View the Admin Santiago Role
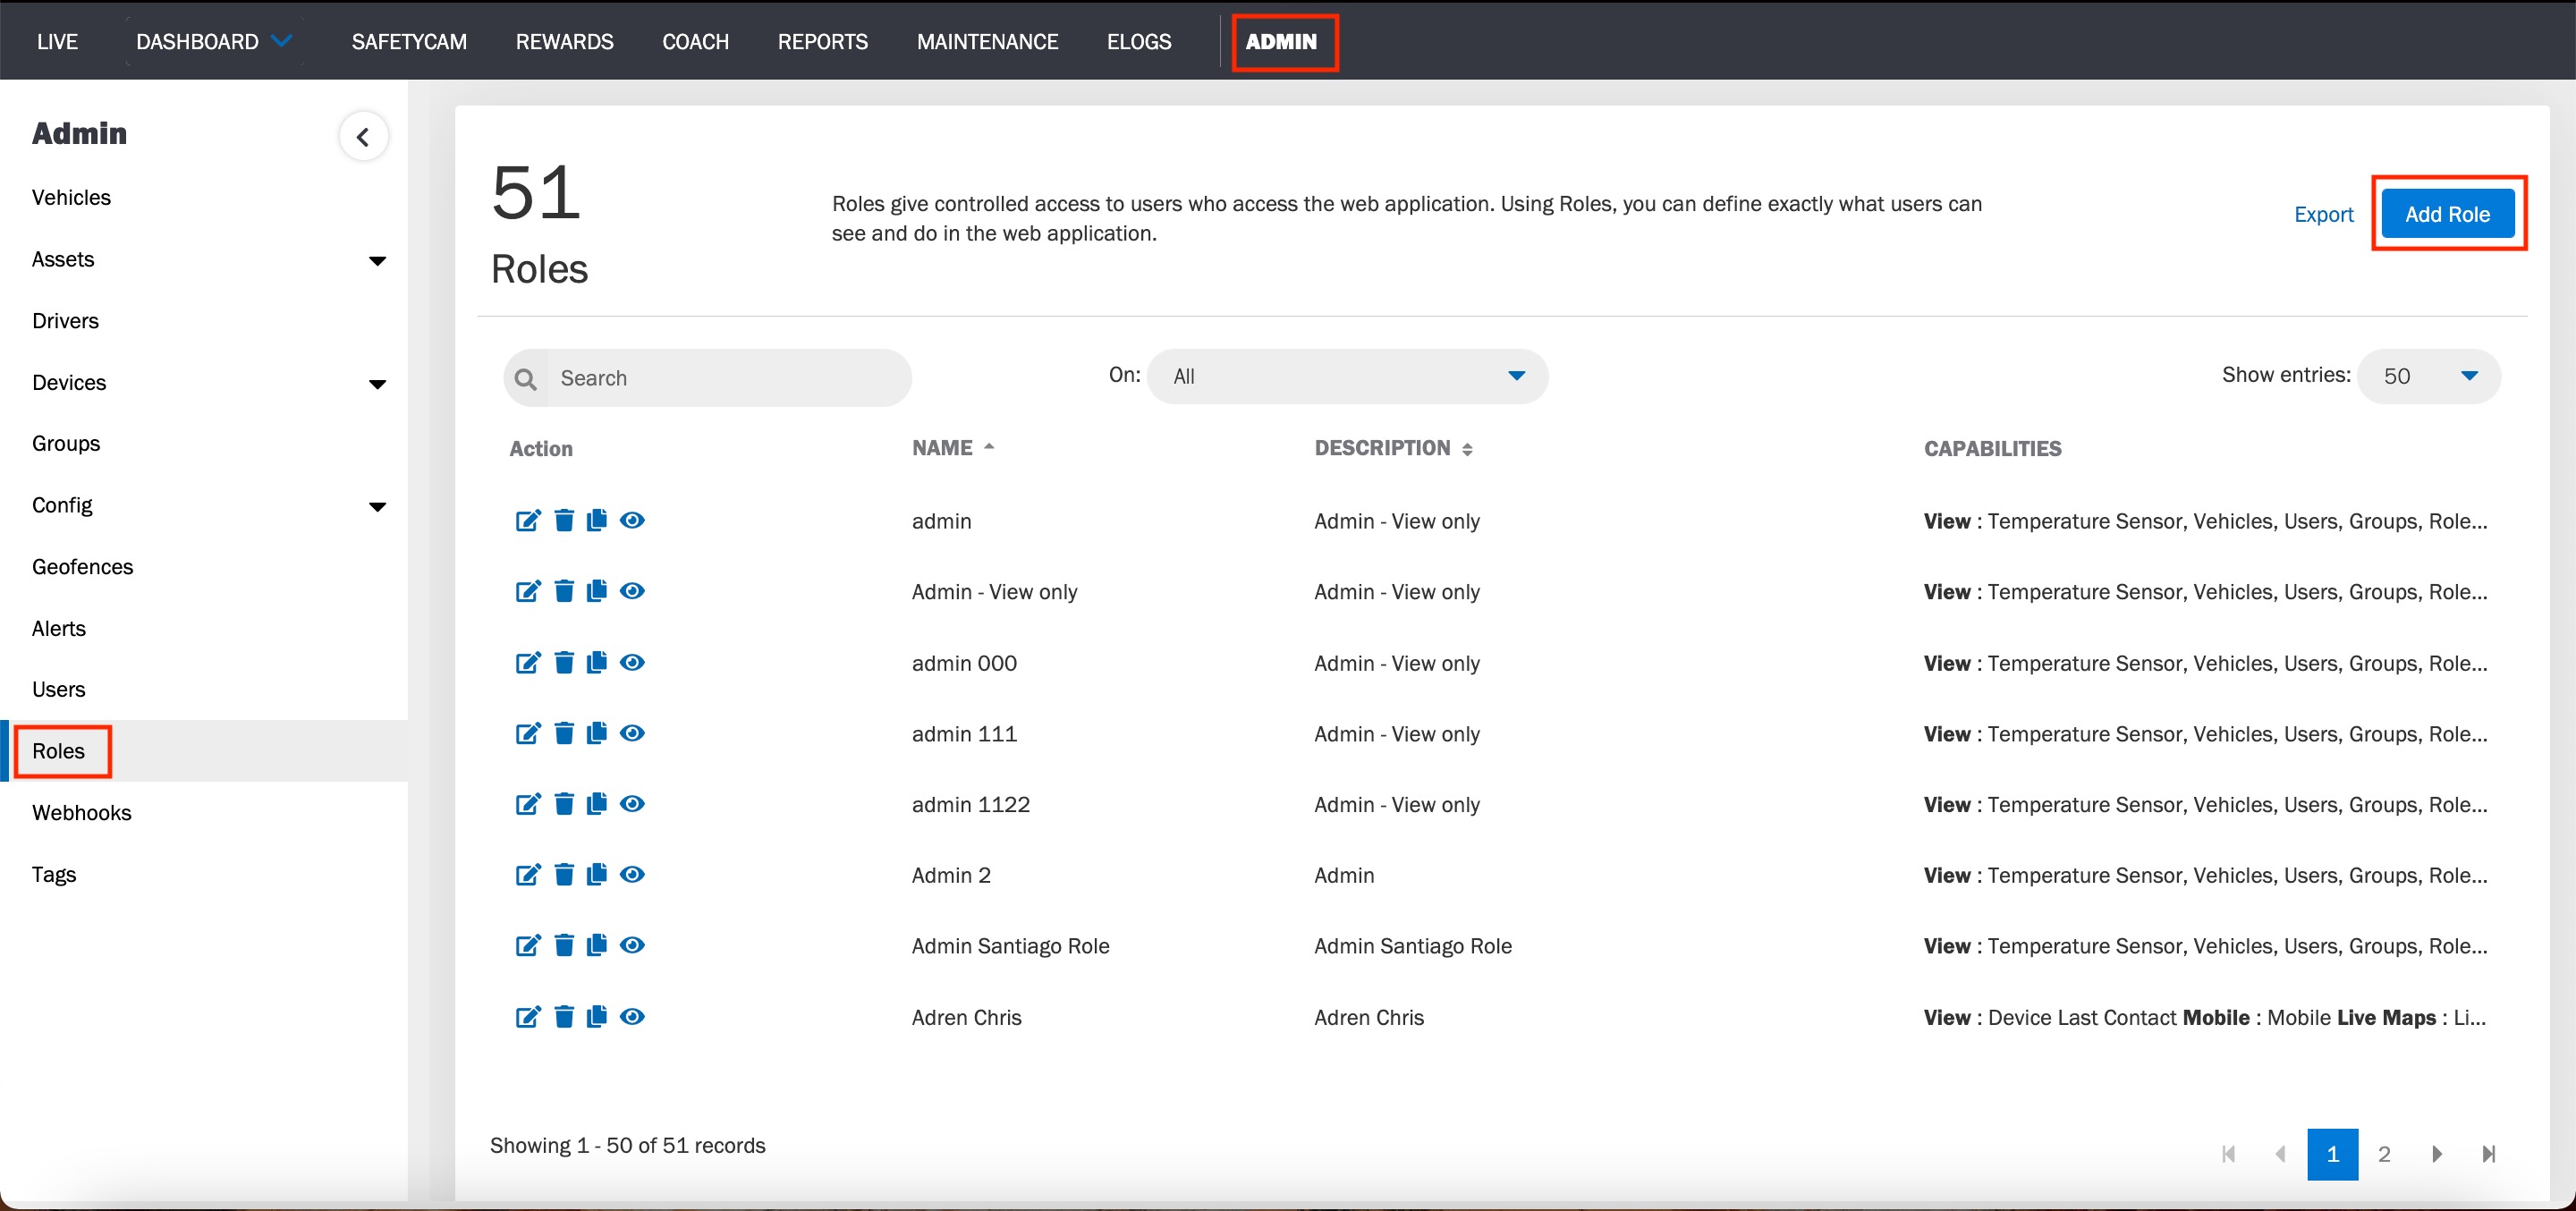Viewport: 2576px width, 1211px height. 632,945
